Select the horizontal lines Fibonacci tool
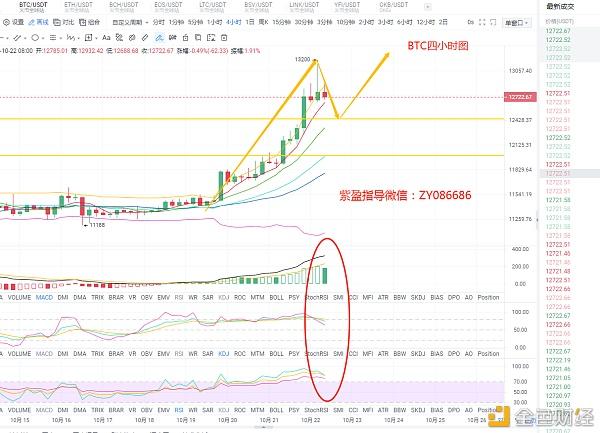The width and height of the screenshot is (600, 433). [x=53, y=37]
